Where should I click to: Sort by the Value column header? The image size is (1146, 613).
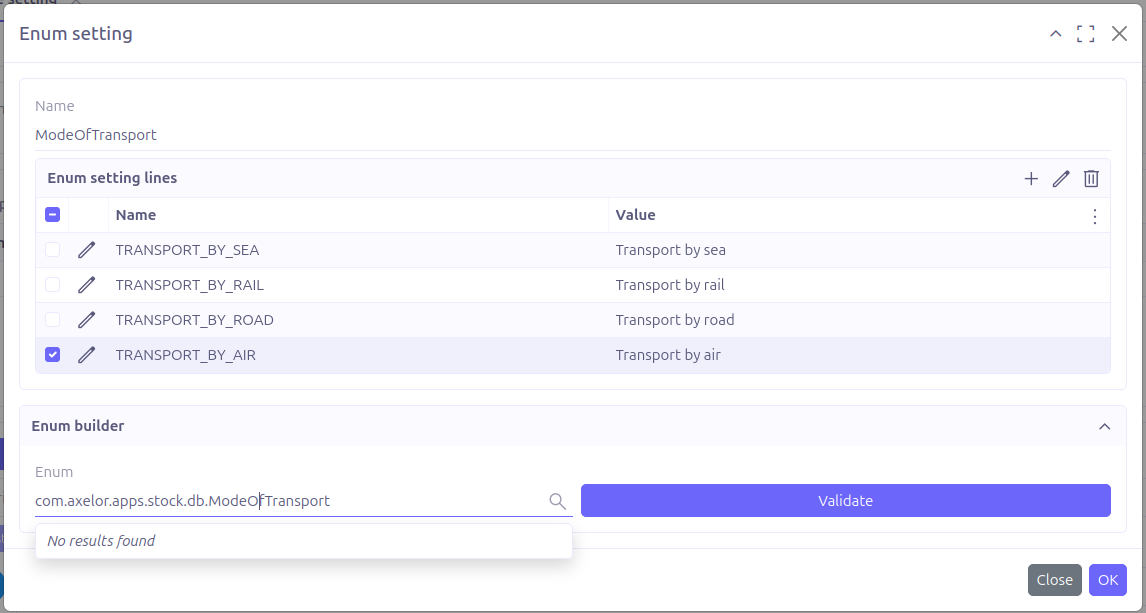pyautogui.click(x=635, y=215)
